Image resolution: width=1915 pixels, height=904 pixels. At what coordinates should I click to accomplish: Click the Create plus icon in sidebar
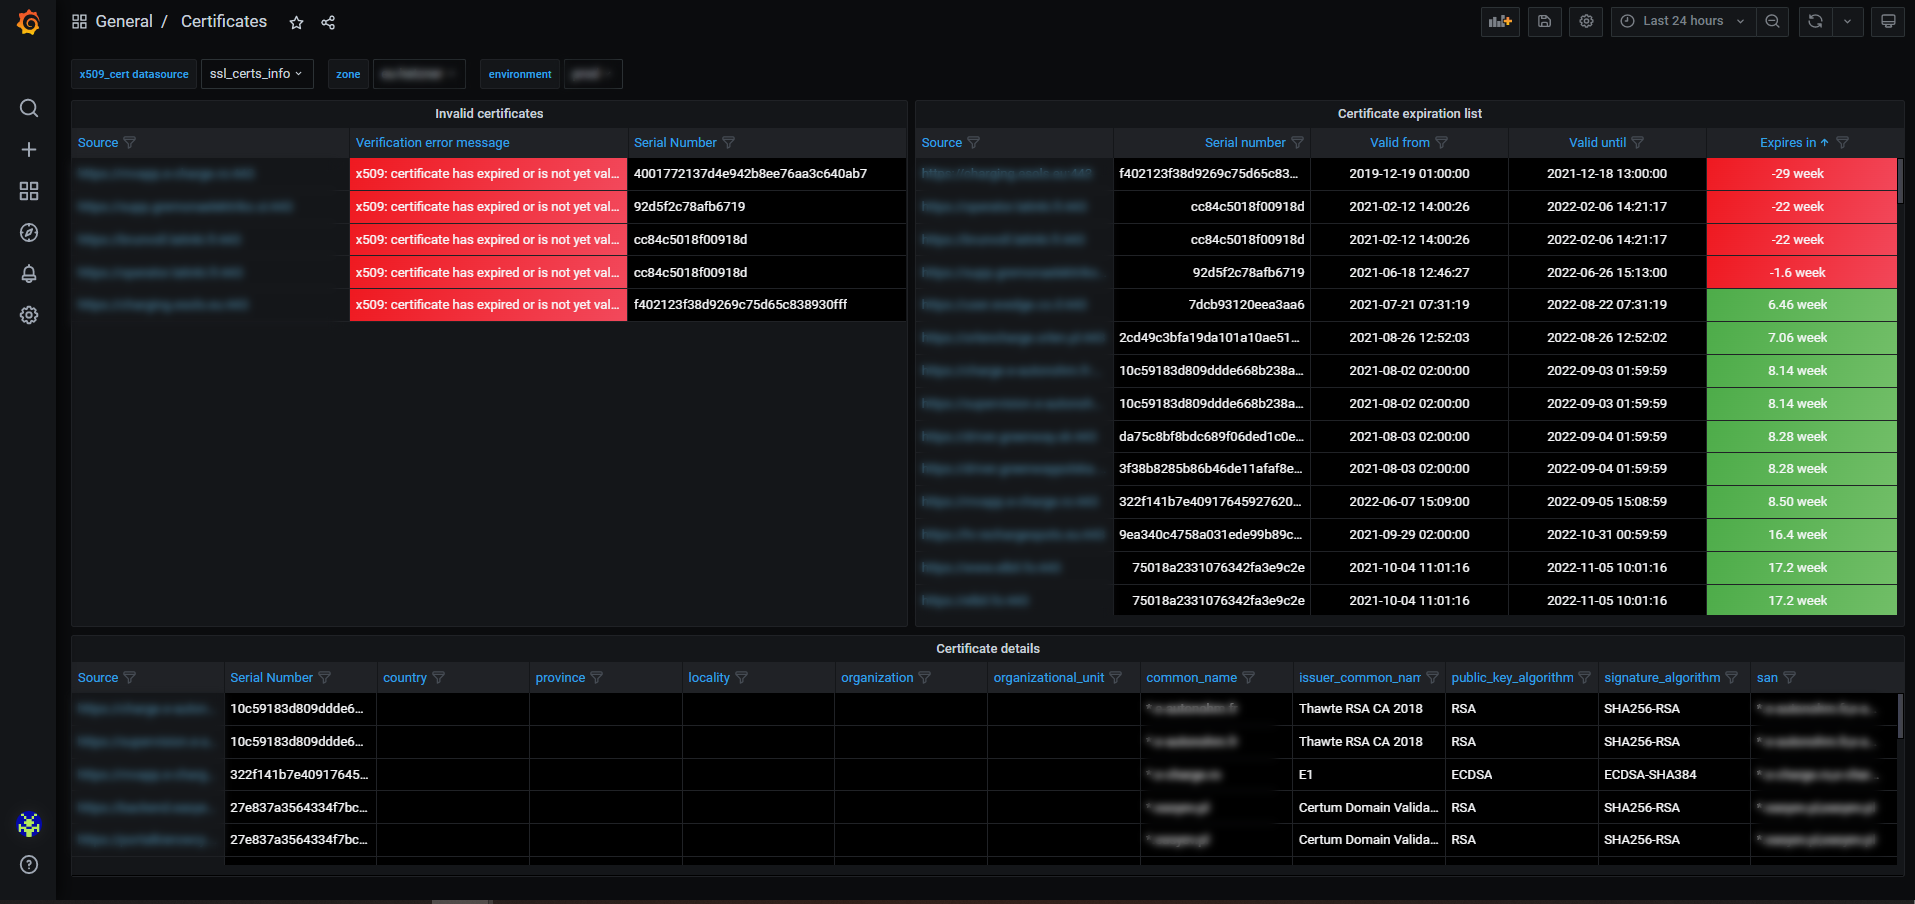[x=29, y=150]
